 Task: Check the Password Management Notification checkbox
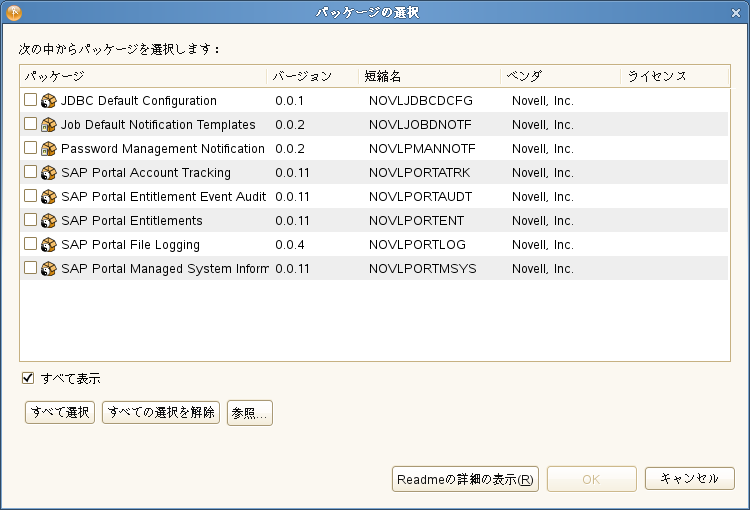click(30, 147)
